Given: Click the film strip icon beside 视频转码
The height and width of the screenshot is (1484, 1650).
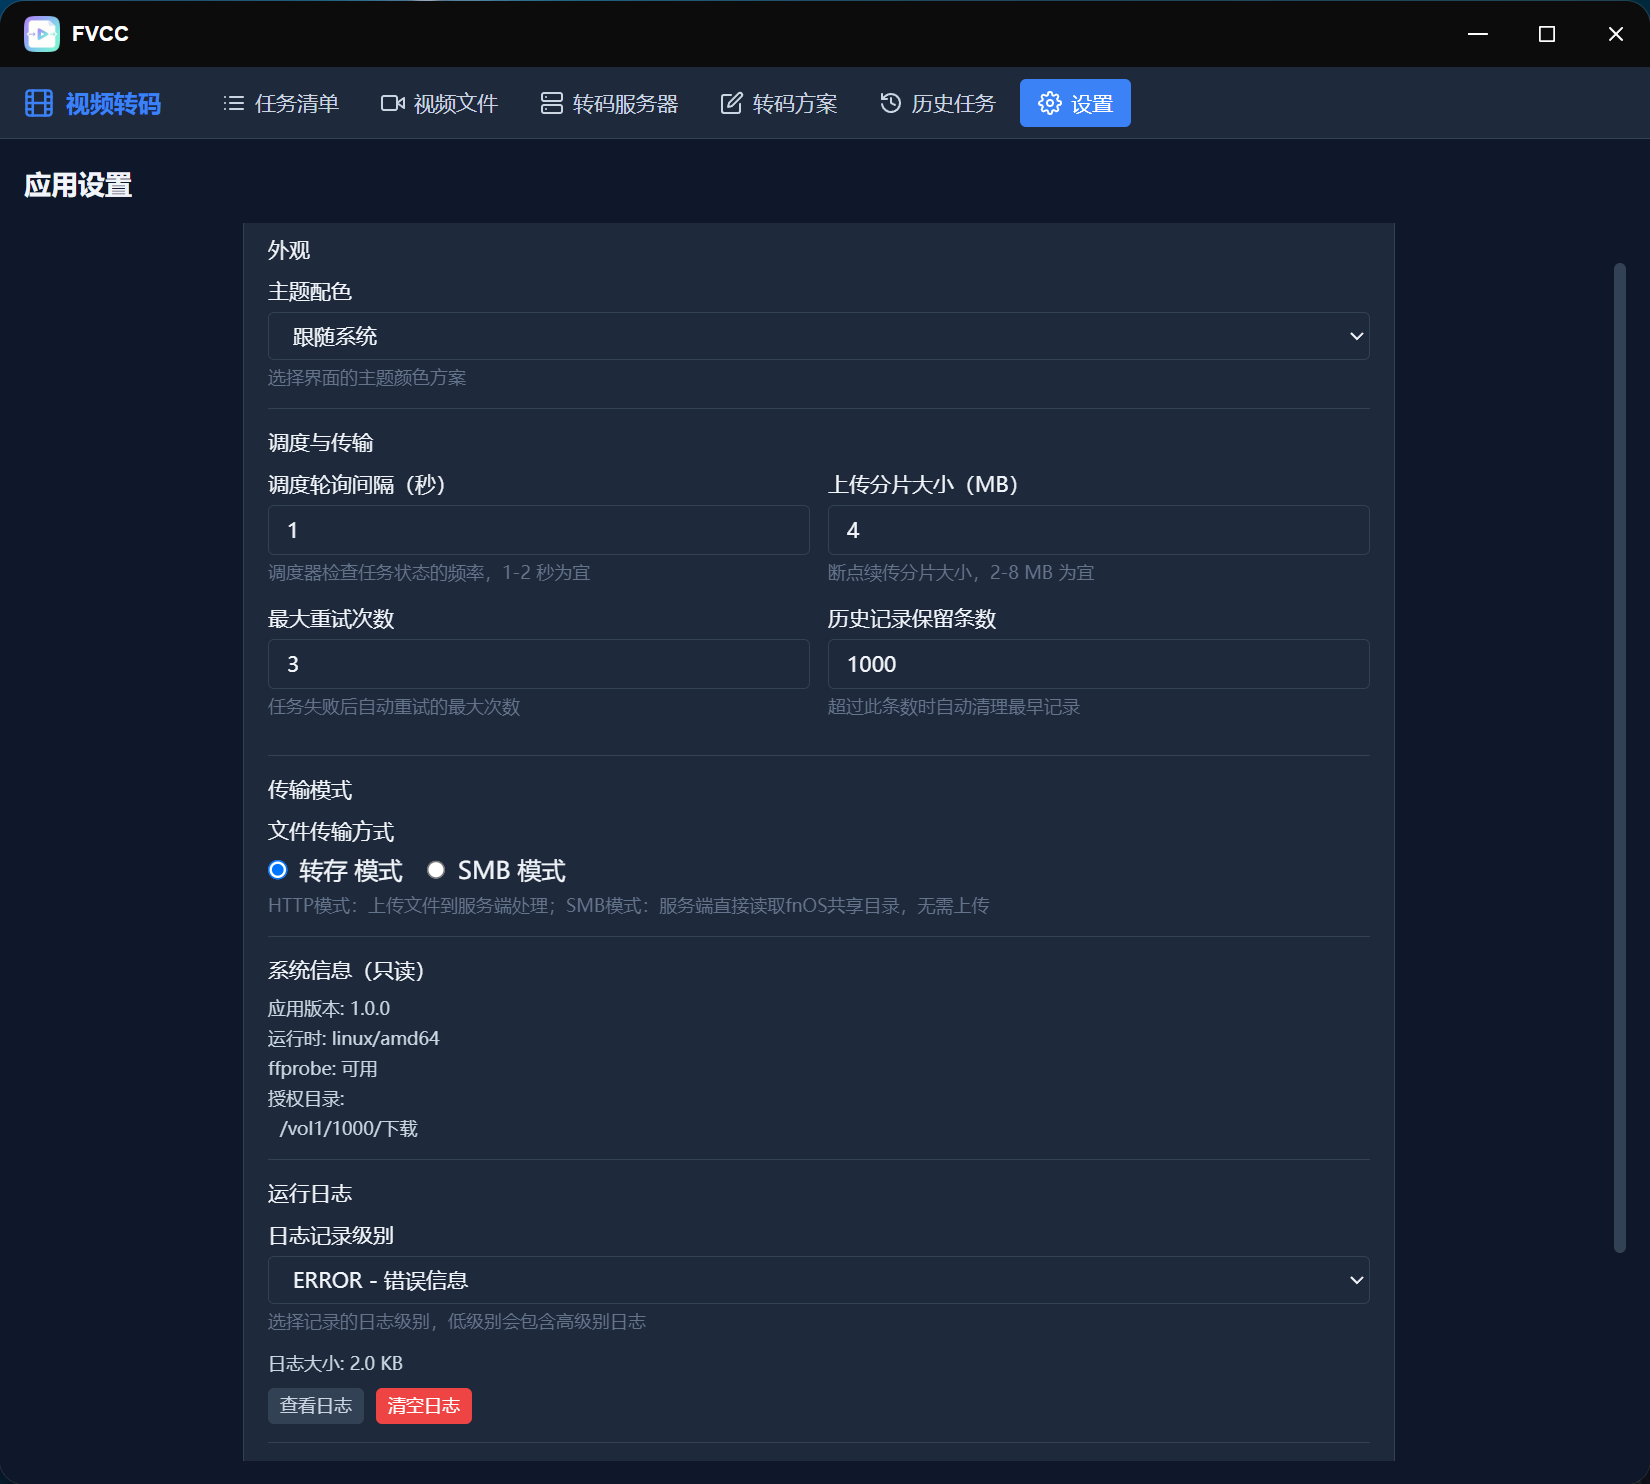Looking at the screenshot, I should 39,103.
